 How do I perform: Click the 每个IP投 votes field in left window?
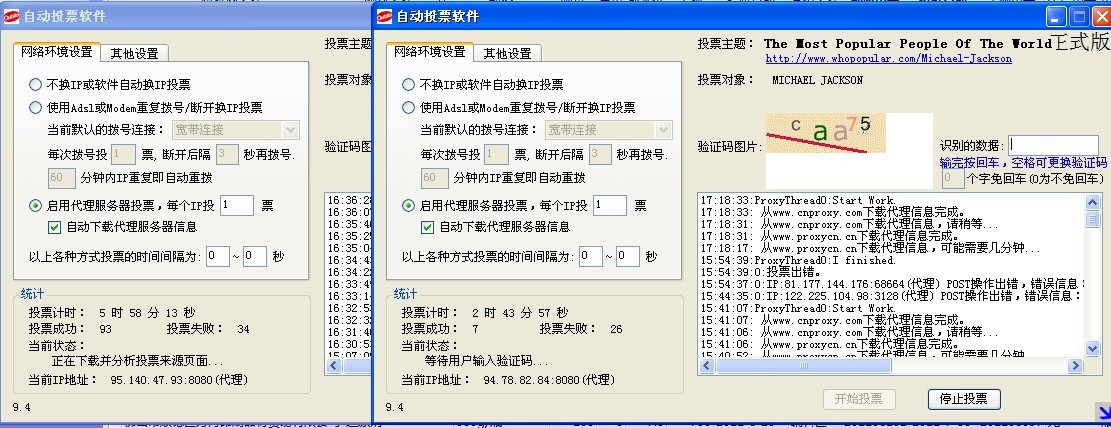(237, 205)
